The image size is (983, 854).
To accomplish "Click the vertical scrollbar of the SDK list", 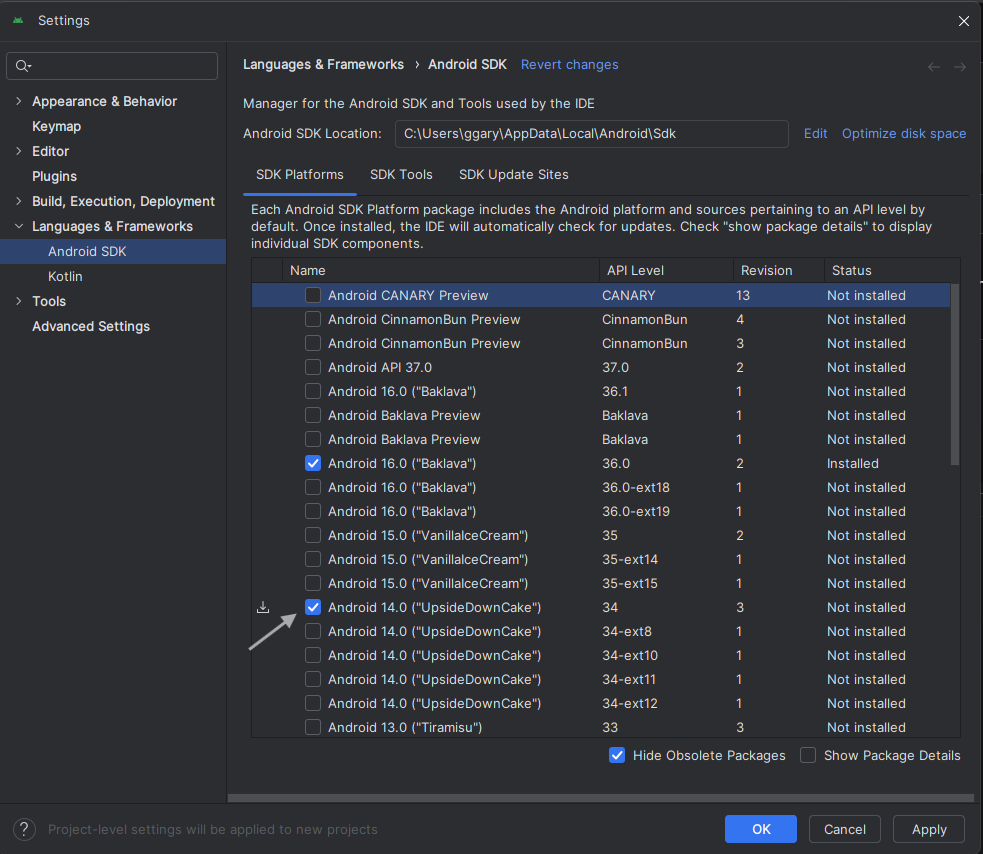I will 954,374.
